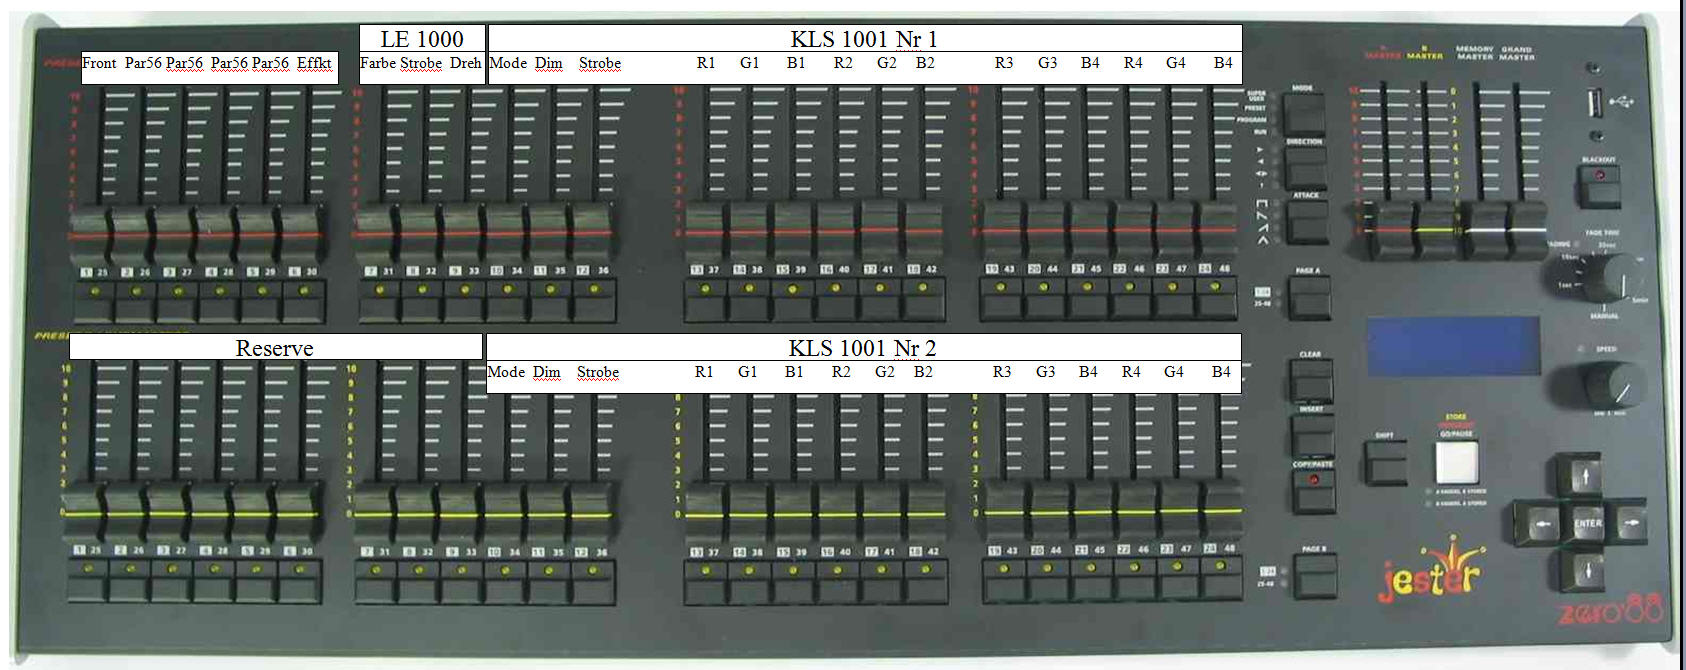Click KLS 1001 Nr 1 Mode fader
The width and height of the screenshot is (1686, 670).
[x=506, y=234]
